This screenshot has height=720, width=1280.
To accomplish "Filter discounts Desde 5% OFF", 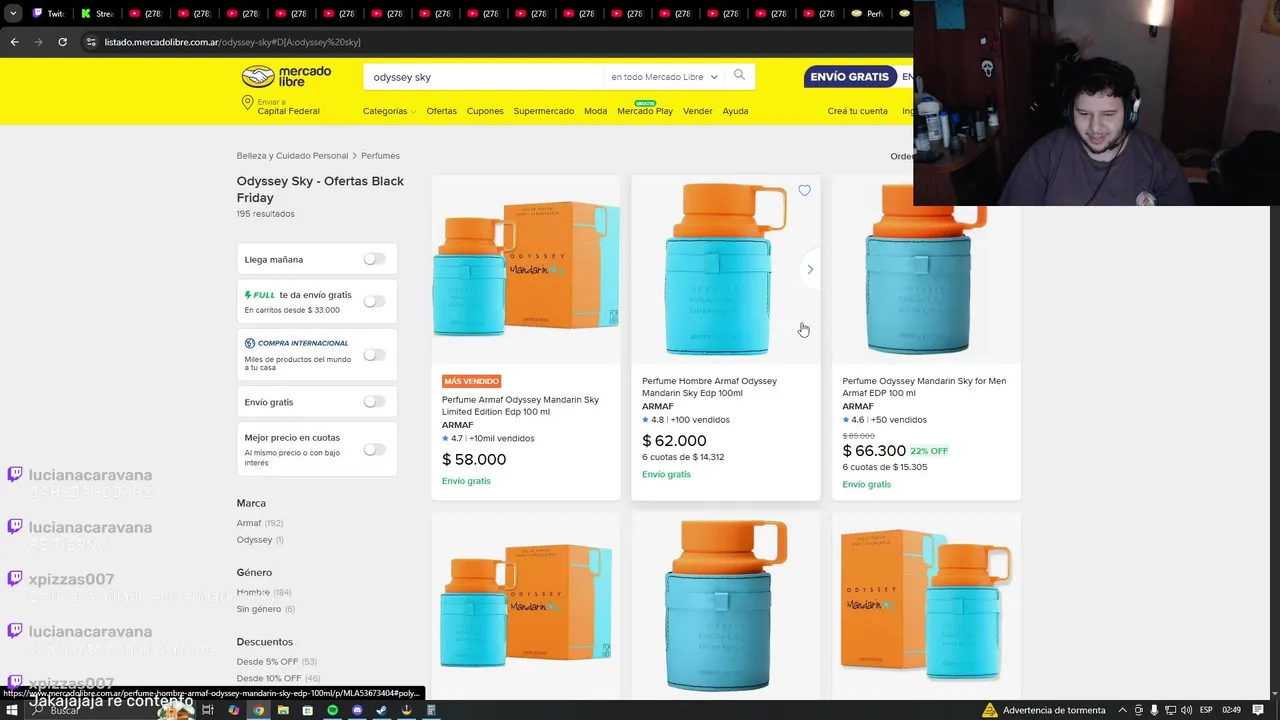I will [x=277, y=662].
